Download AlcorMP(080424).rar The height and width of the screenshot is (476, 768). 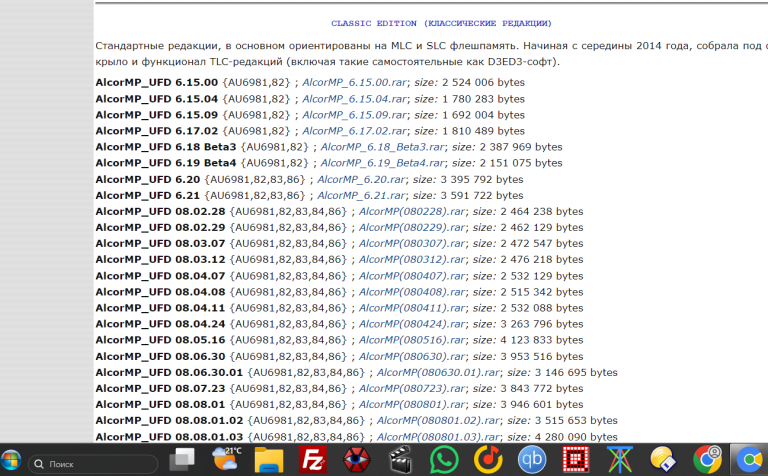pyautogui.click(x=412, y=324)
